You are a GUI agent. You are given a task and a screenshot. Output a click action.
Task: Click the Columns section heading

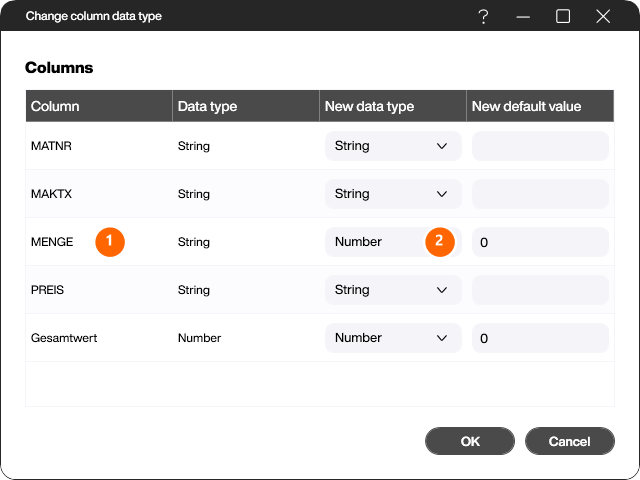[x=59, y=68]
